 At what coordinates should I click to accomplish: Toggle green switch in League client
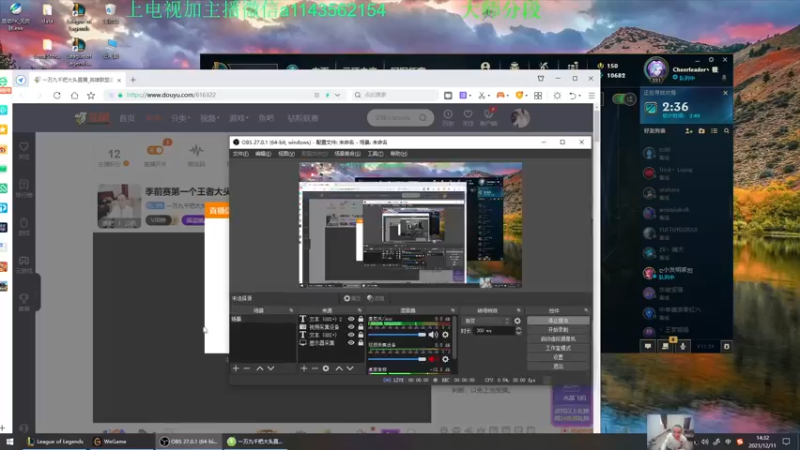(623, 99)
